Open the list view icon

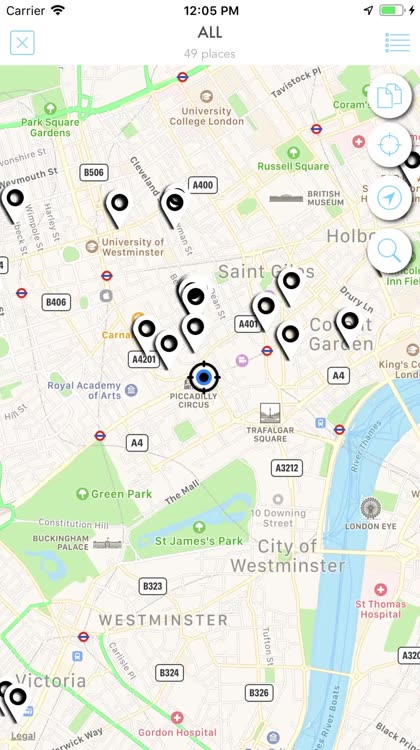coord(398,43)
